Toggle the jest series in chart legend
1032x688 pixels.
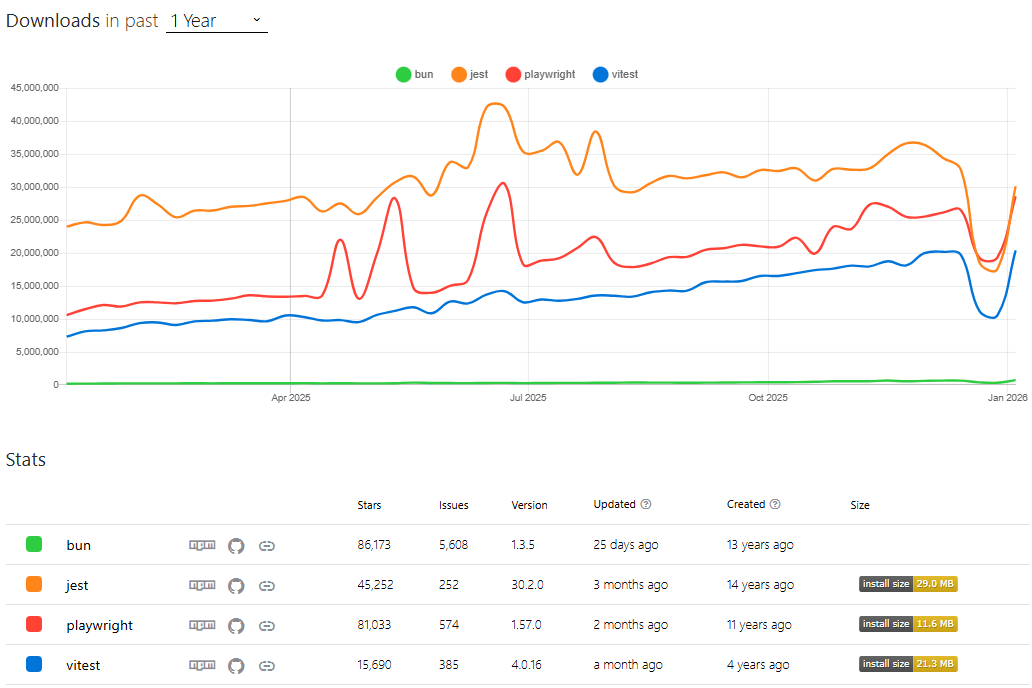point(469,74)
